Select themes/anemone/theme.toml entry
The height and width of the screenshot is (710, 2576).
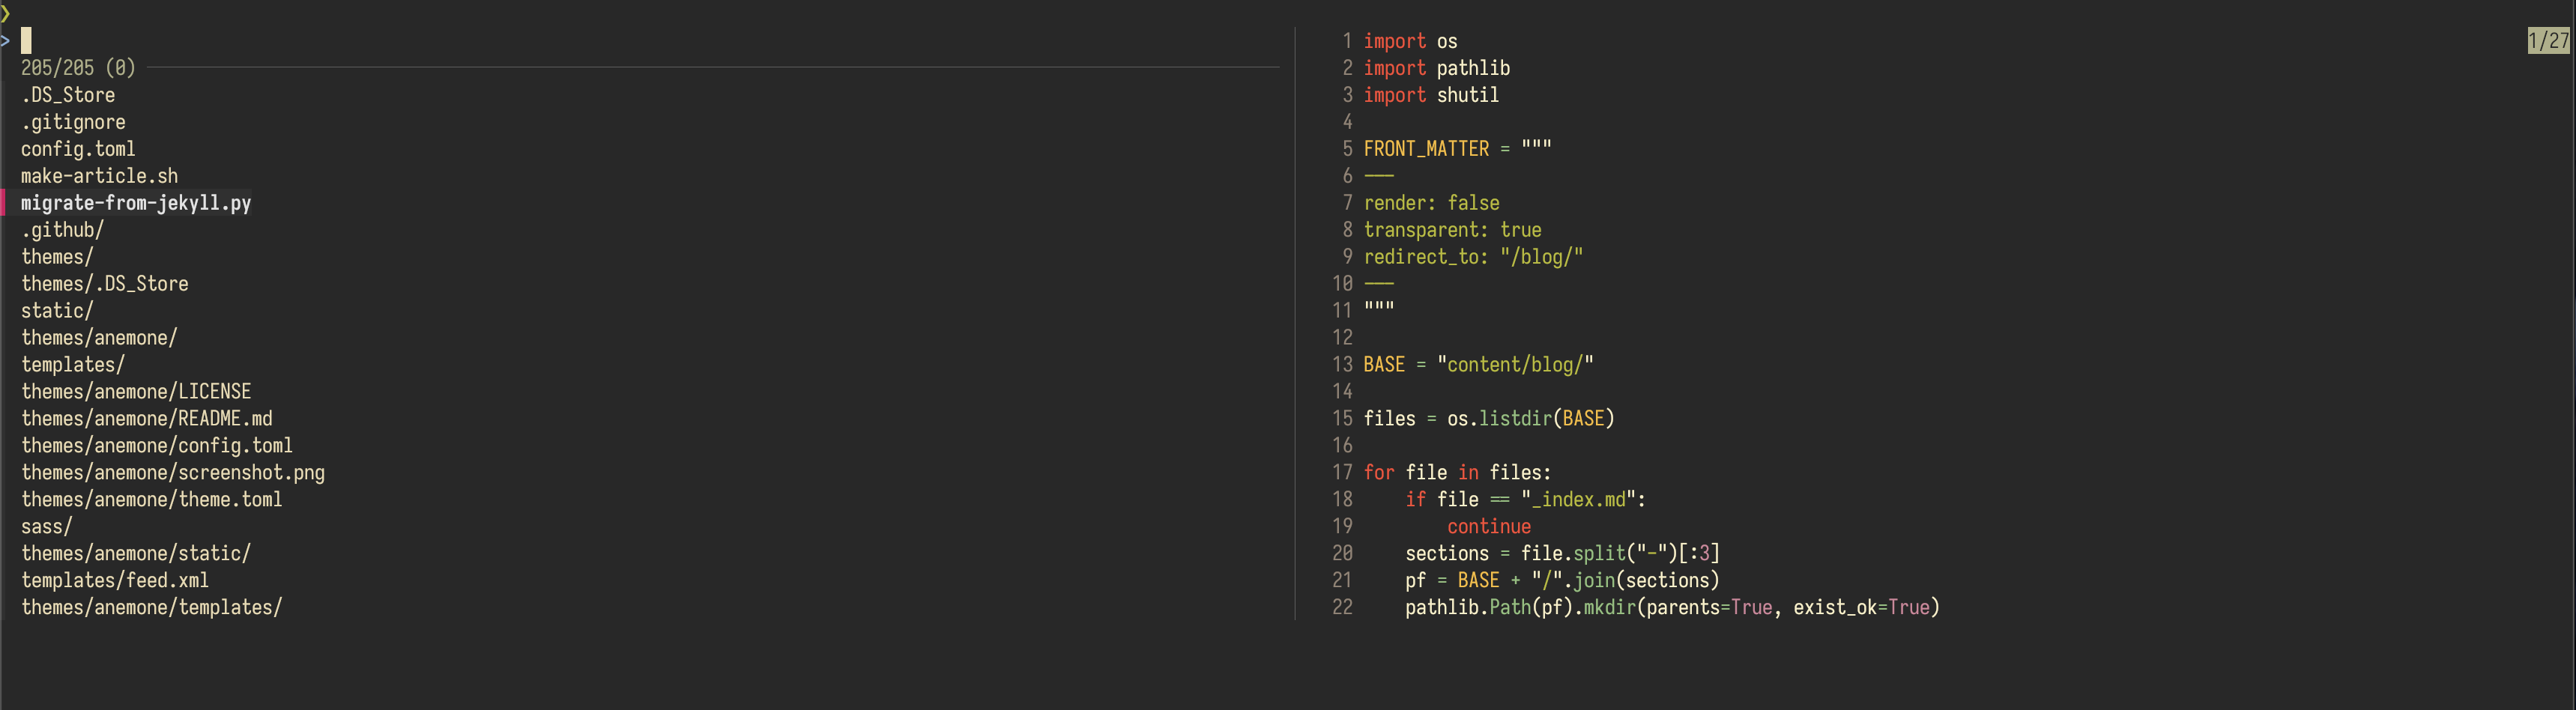(x=152, y=499)
